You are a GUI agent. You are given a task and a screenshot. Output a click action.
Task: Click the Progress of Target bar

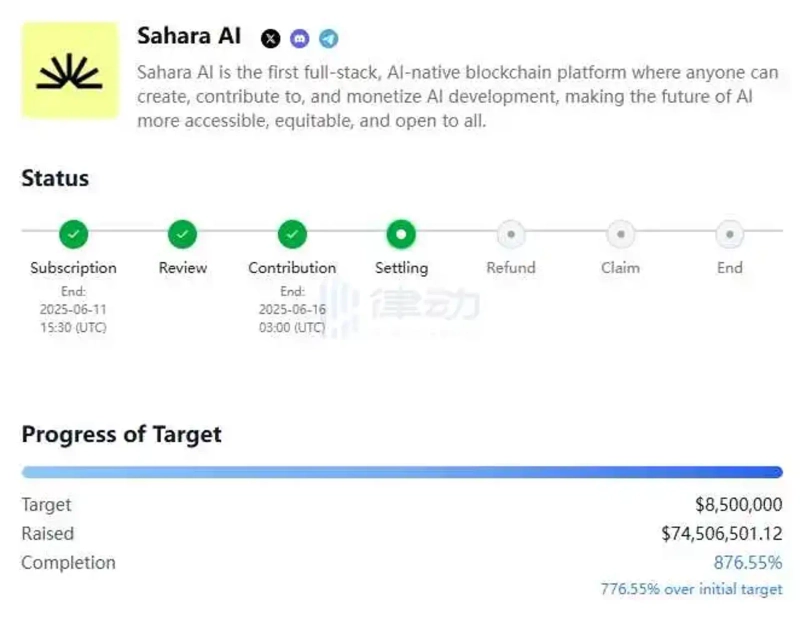402,472
